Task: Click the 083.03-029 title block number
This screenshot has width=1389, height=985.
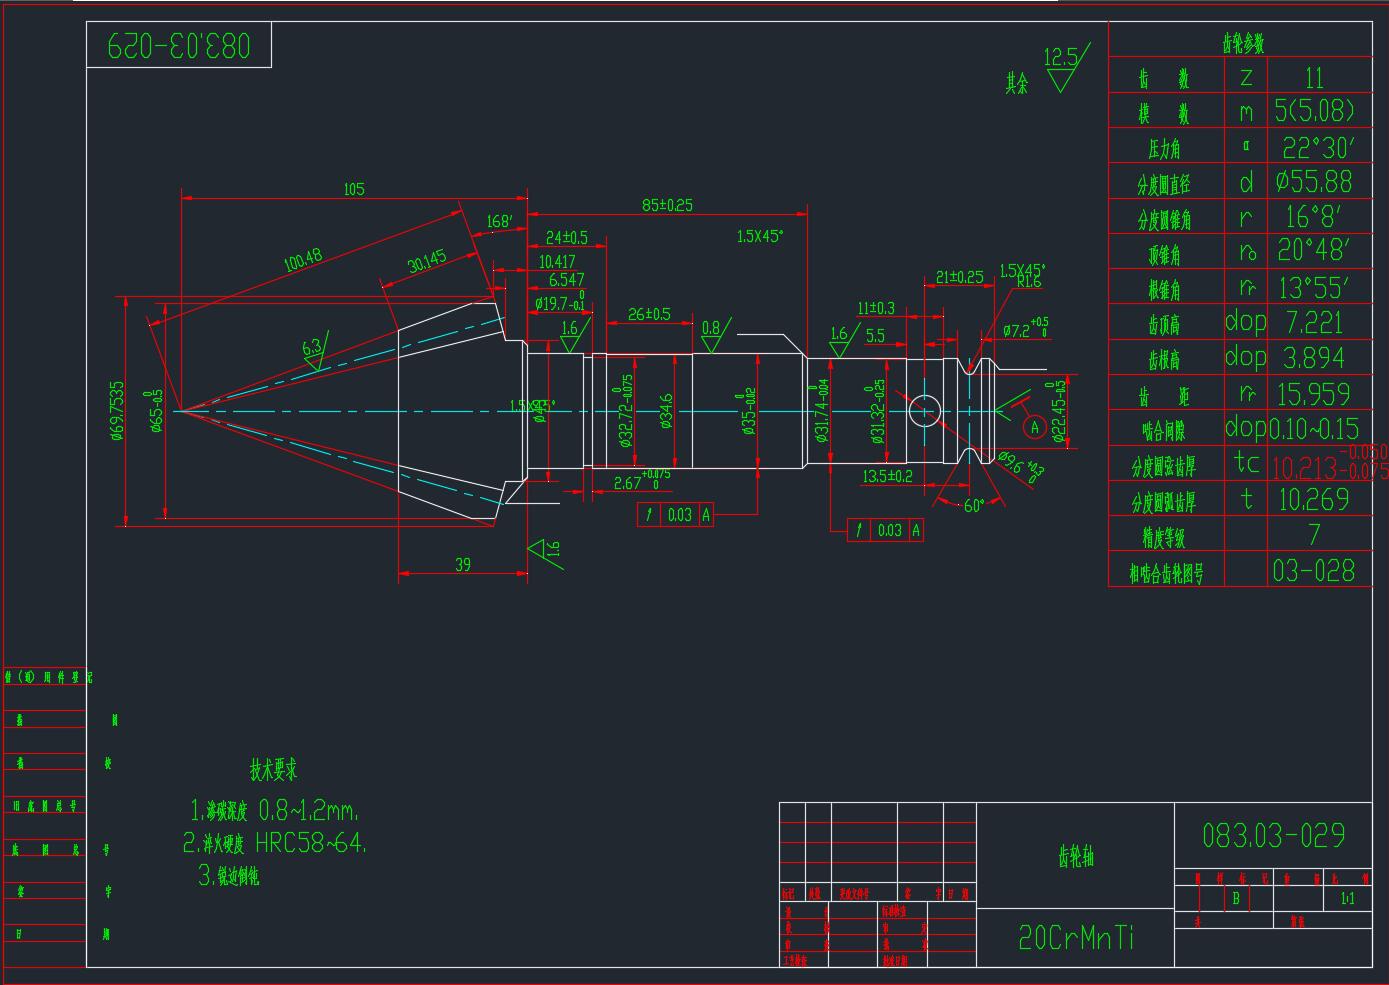Action: (1273, 835)
